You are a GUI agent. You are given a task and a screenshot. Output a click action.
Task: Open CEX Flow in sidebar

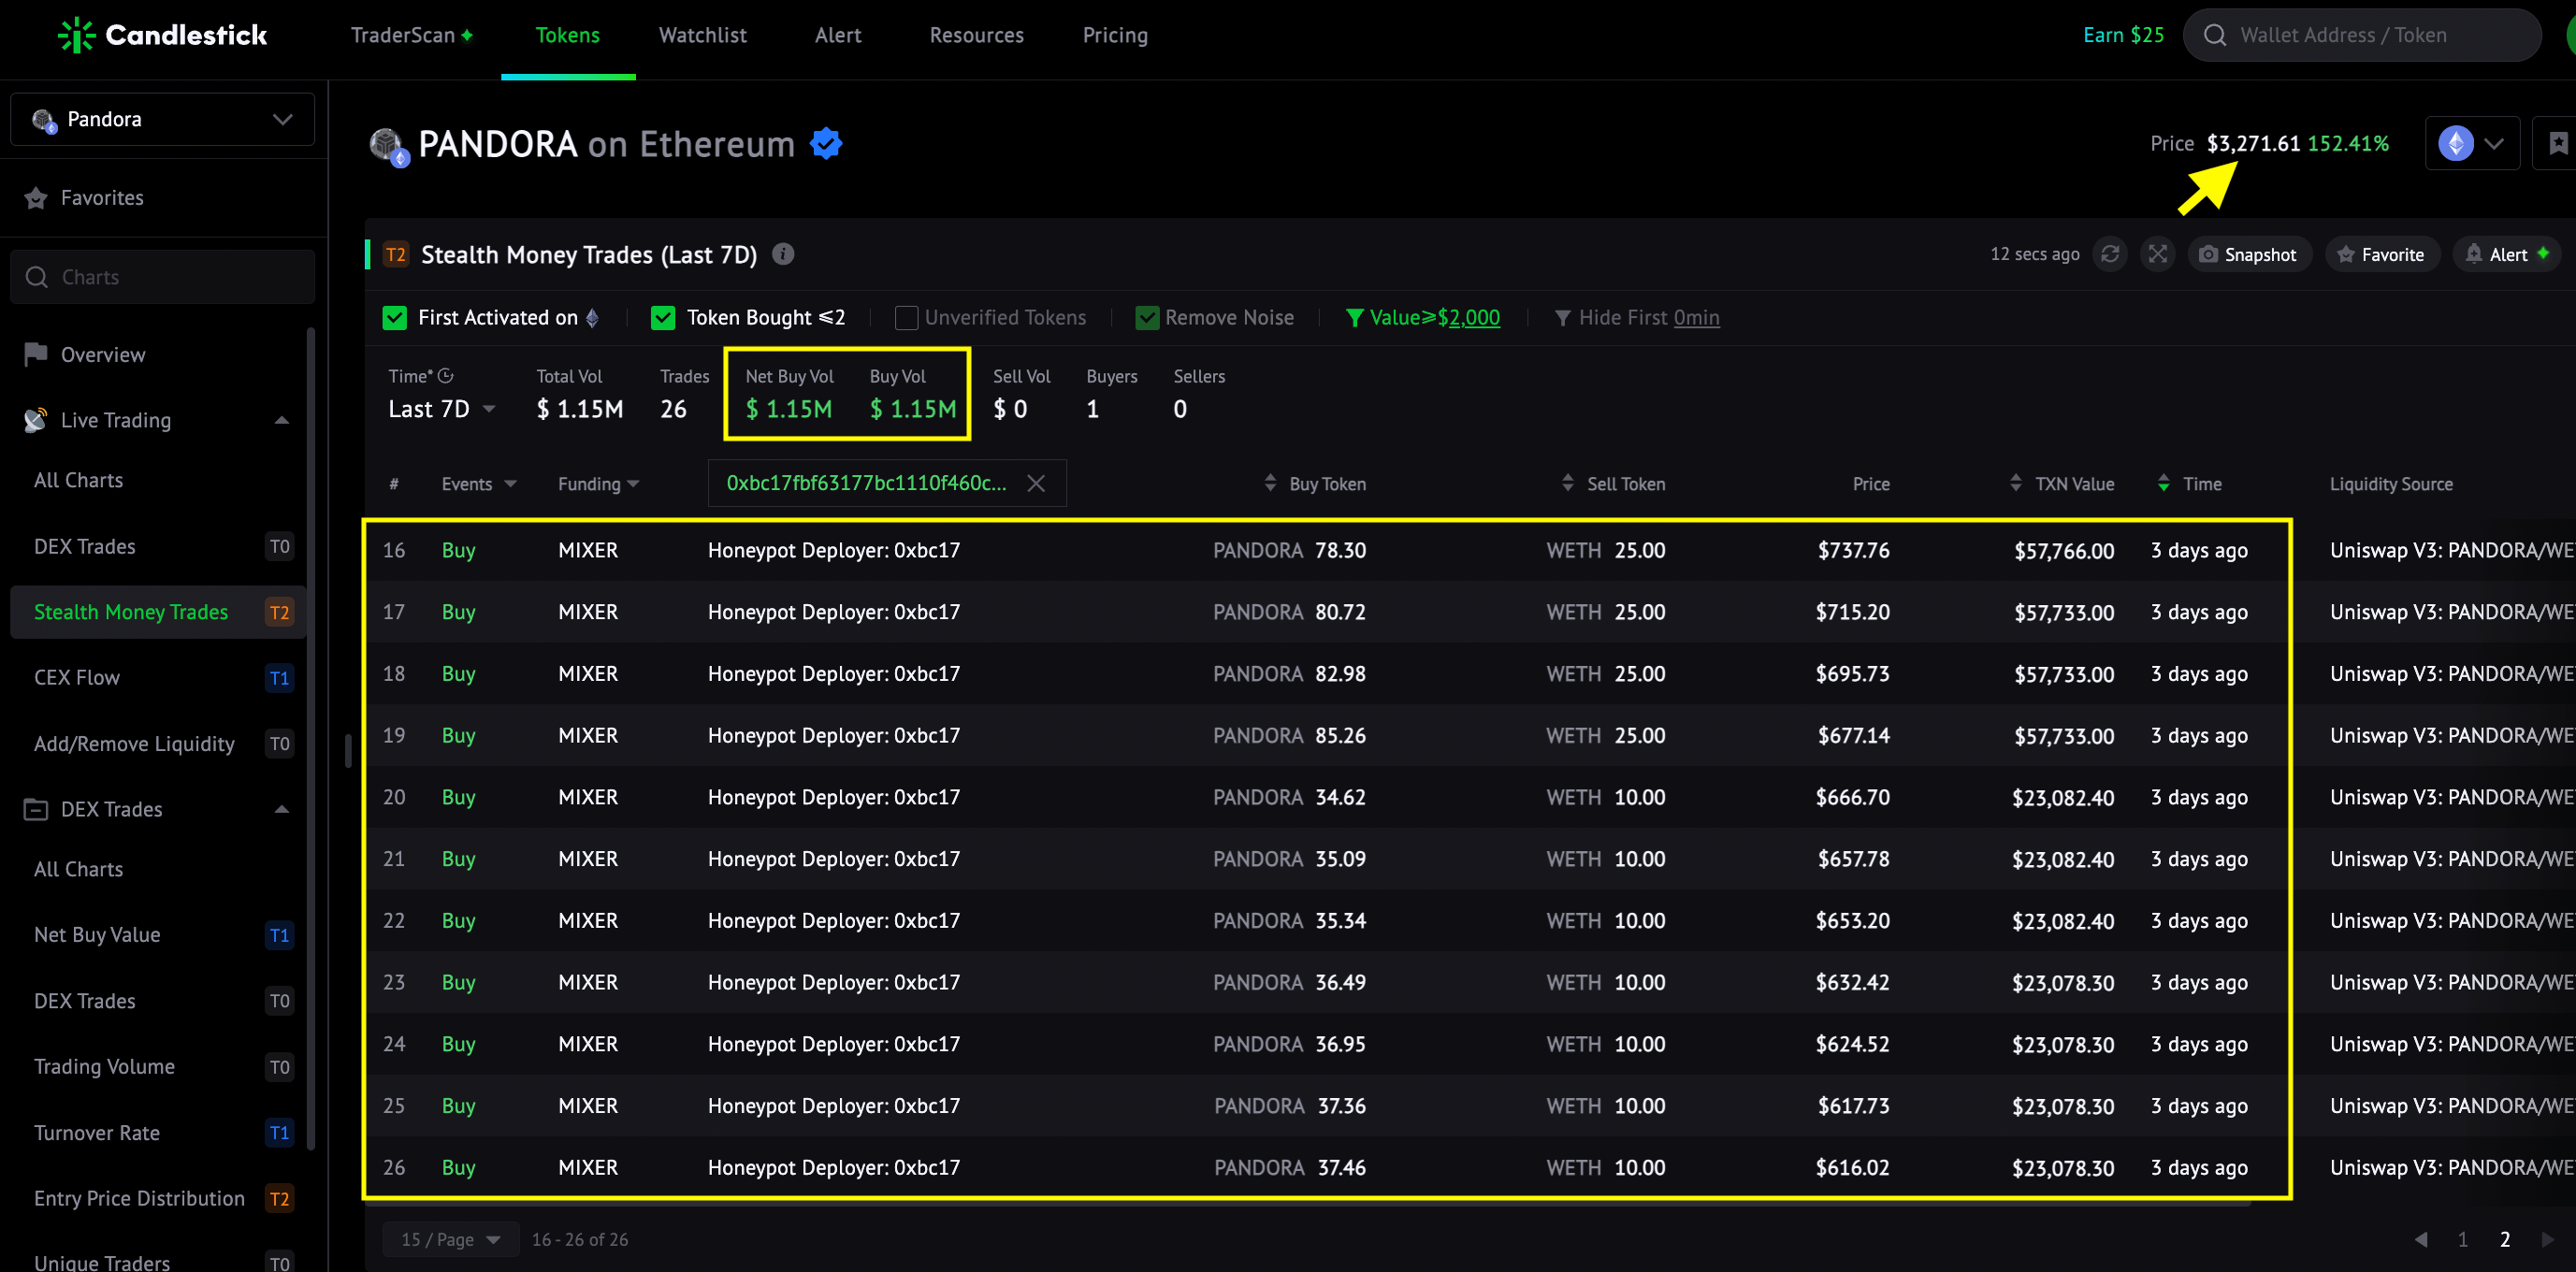[x=158, y=677]
